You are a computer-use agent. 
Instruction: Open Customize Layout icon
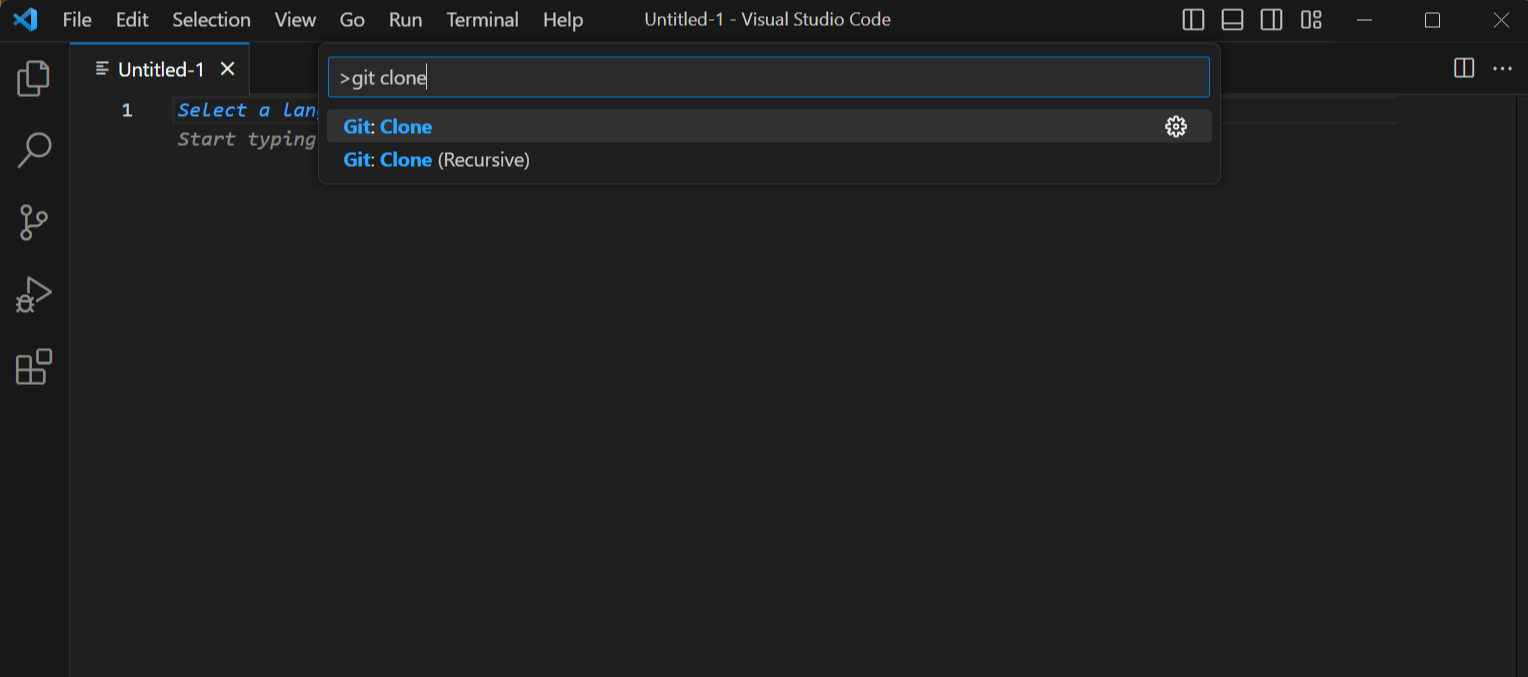click(x=1311, y=20)
